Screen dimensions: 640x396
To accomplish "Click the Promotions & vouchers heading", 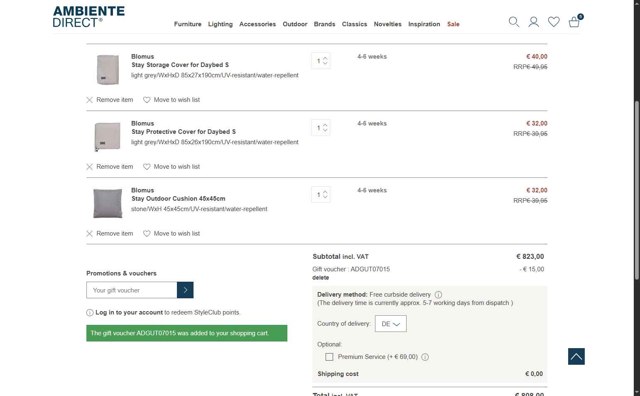I will click(121, 273).
